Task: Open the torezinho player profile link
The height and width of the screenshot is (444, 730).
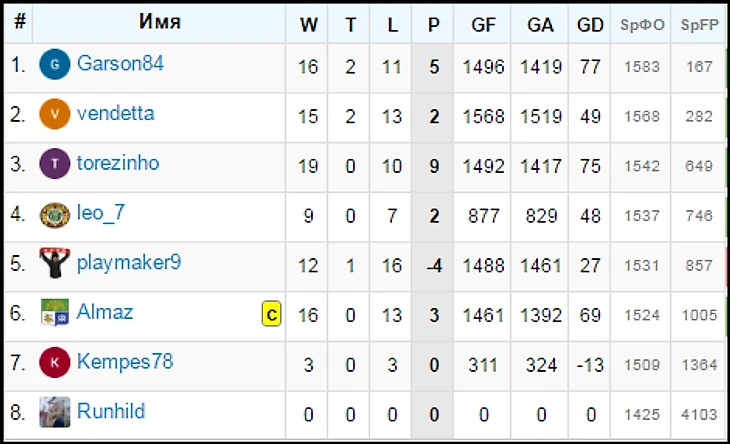Action: (118, 163)
